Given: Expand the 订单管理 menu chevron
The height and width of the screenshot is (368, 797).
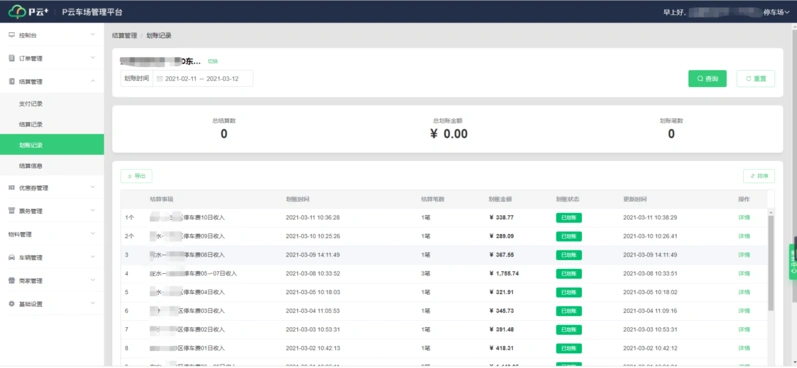Looking at the screenshot, I should tap(93, 58).
